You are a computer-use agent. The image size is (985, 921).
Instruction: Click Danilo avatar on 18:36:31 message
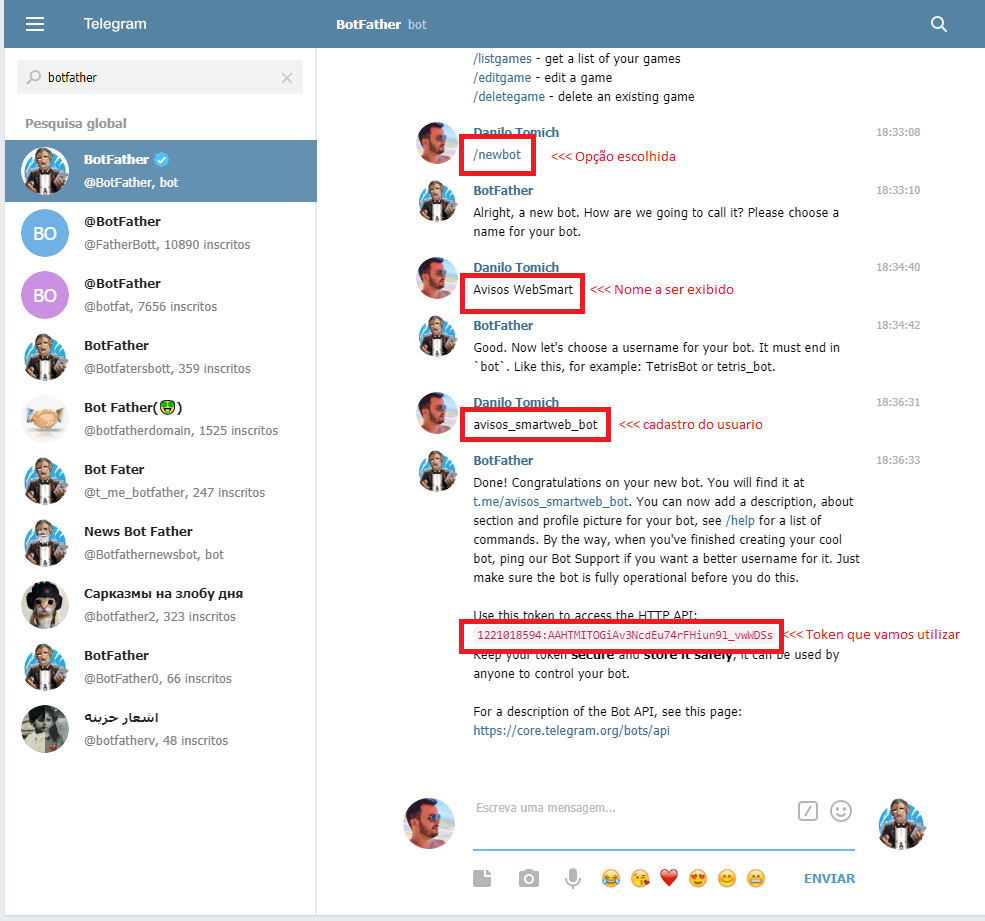tap(437, 413)
